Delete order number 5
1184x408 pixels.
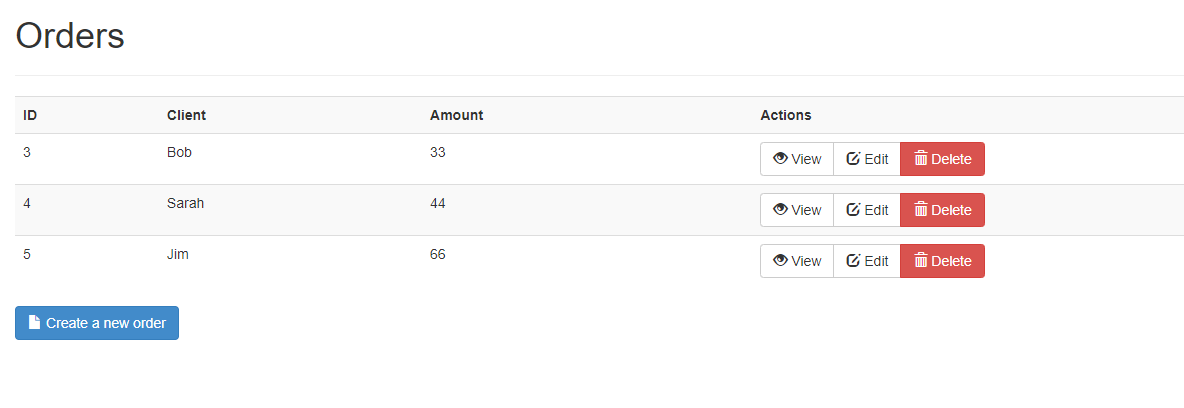(942, 261)
